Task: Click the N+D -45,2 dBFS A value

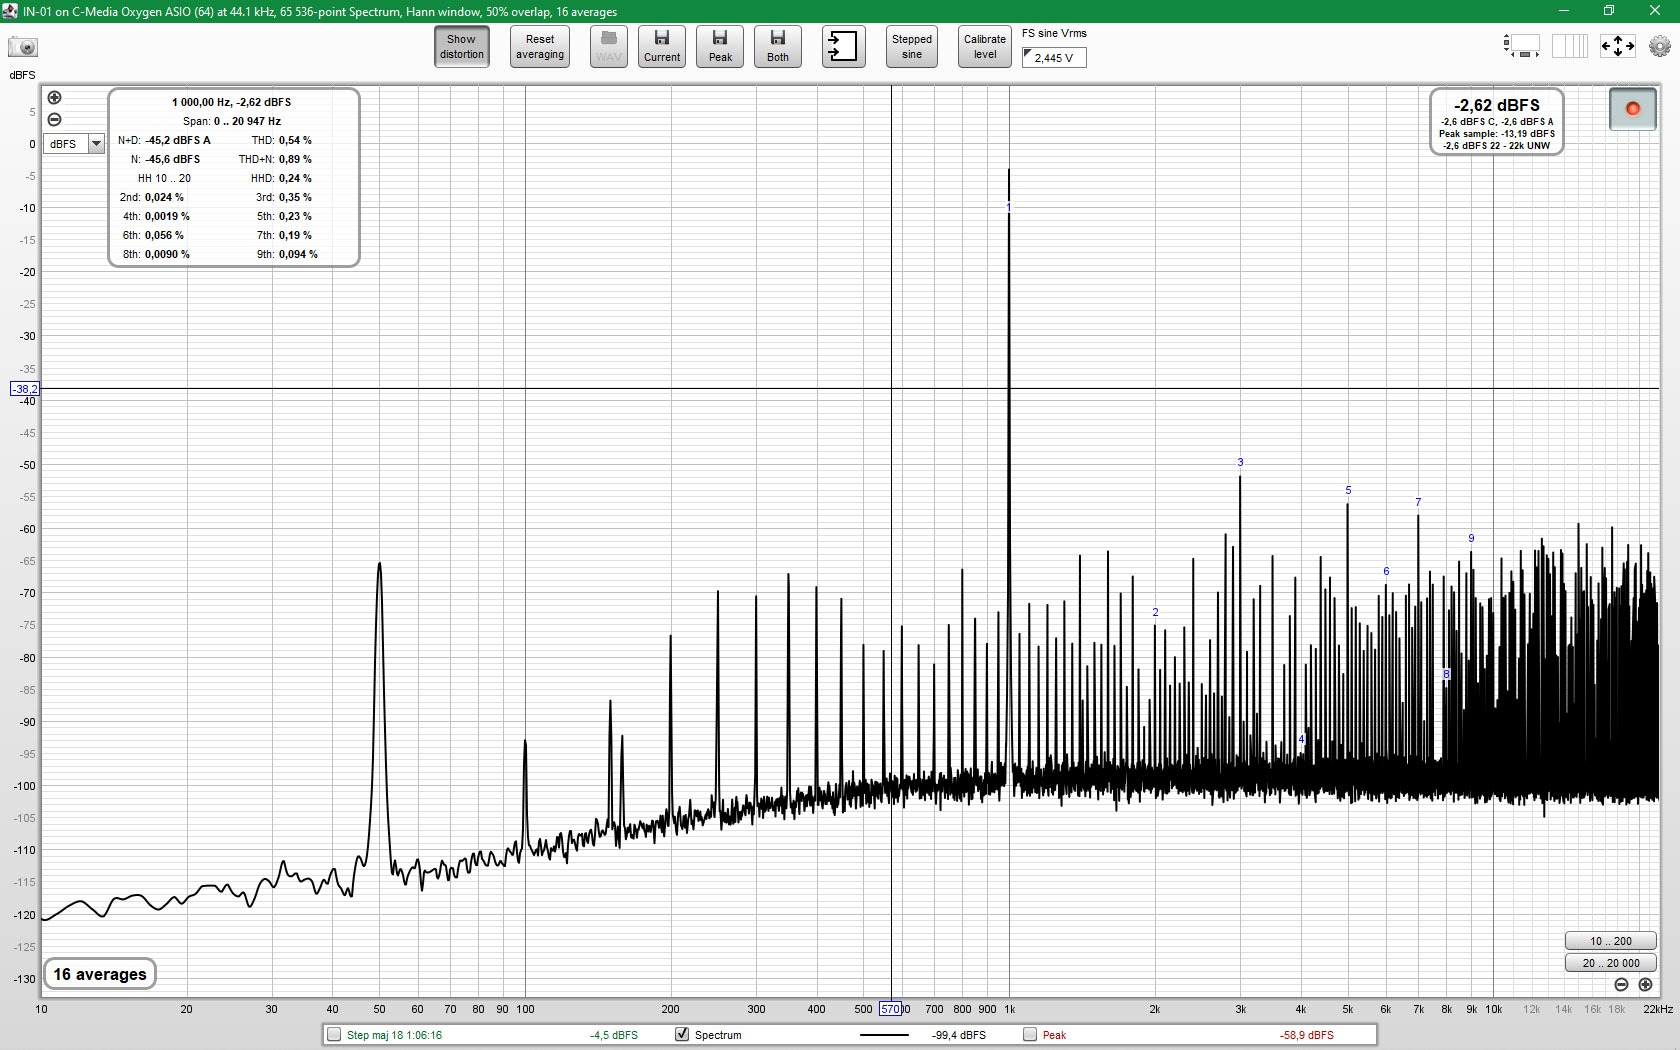Action: [x=178, y=140]
